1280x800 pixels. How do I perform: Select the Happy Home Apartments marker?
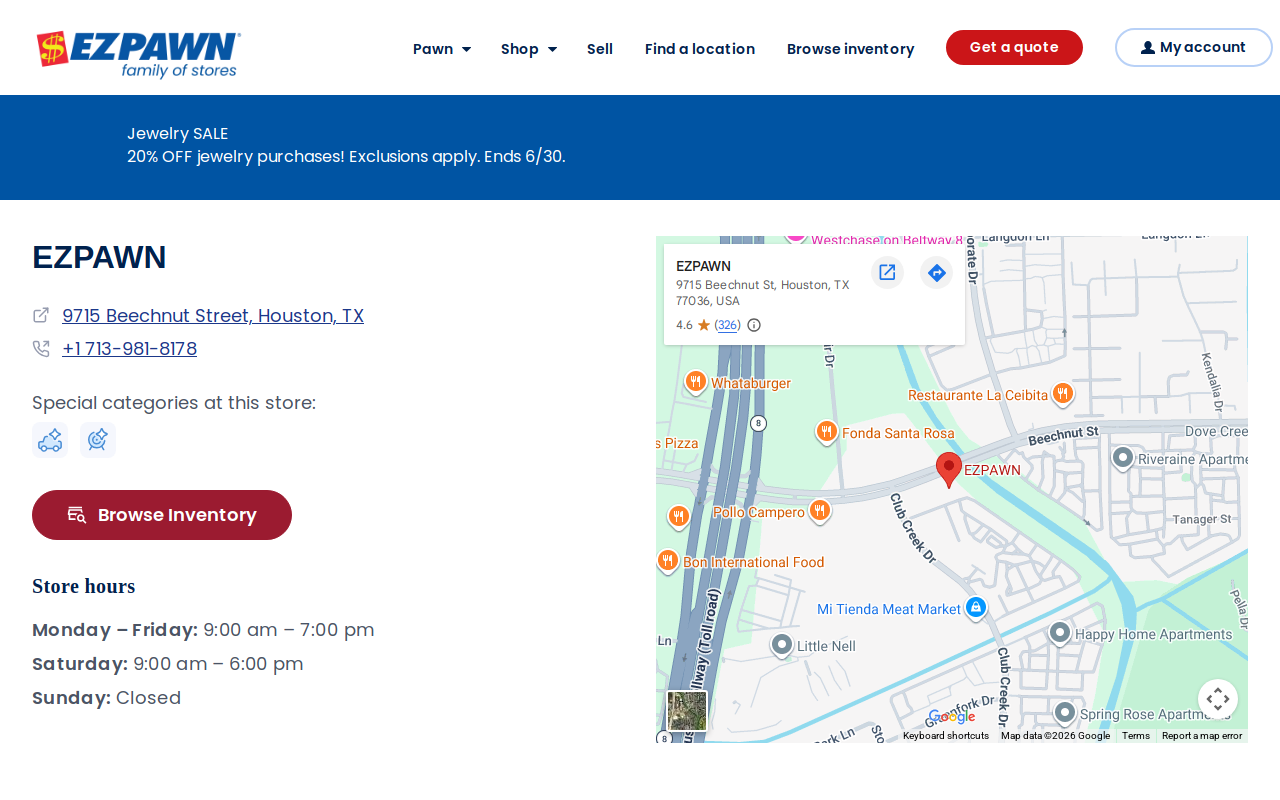click(x=1060, y=633)
